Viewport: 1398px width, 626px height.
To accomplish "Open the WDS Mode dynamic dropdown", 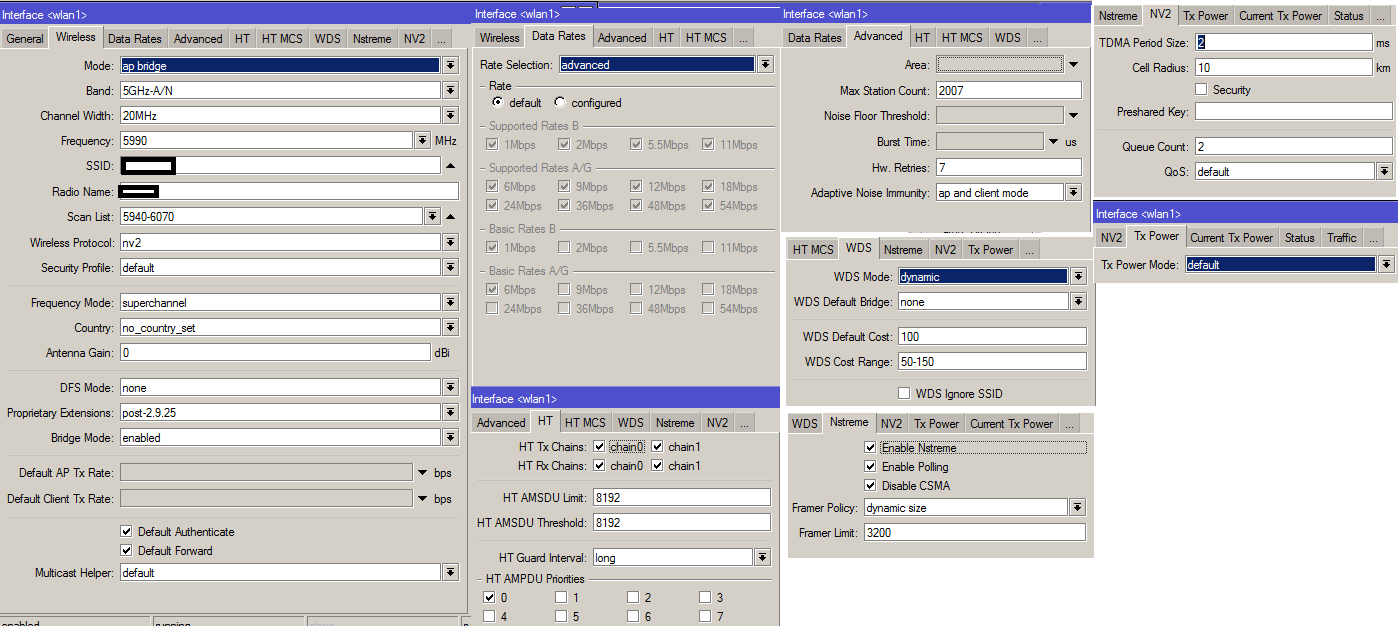I will tap(1078, 277).
